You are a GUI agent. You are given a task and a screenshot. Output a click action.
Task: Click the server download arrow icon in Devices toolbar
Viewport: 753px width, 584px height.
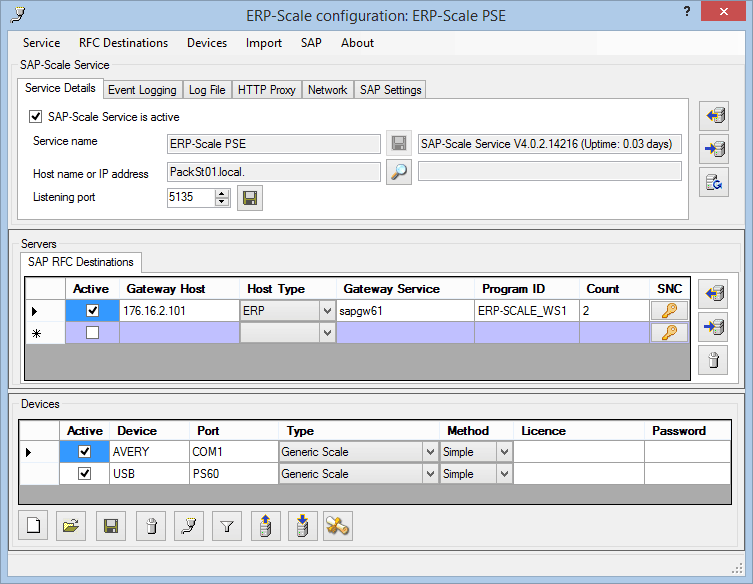coord(303,526)
